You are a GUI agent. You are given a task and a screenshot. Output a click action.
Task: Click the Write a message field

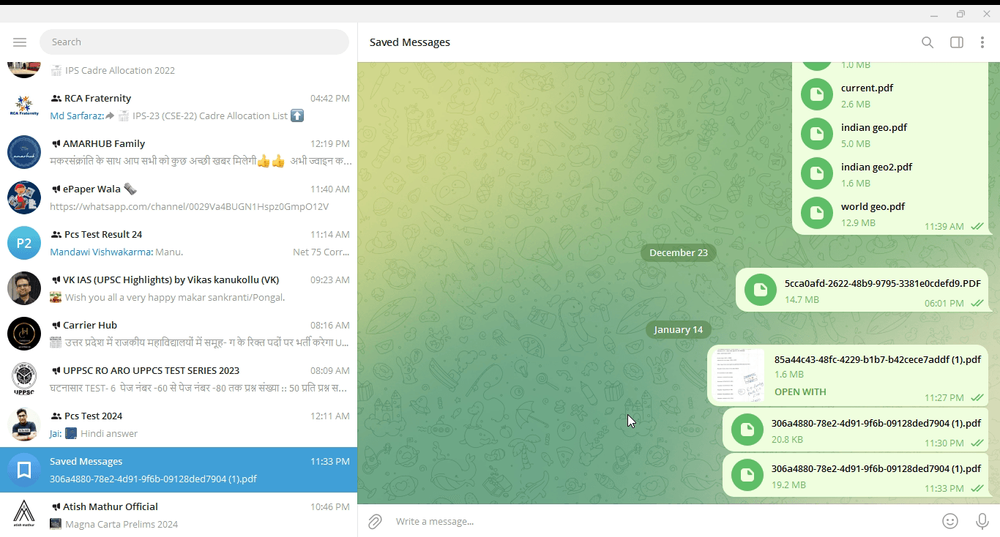[x=663, y=521]
